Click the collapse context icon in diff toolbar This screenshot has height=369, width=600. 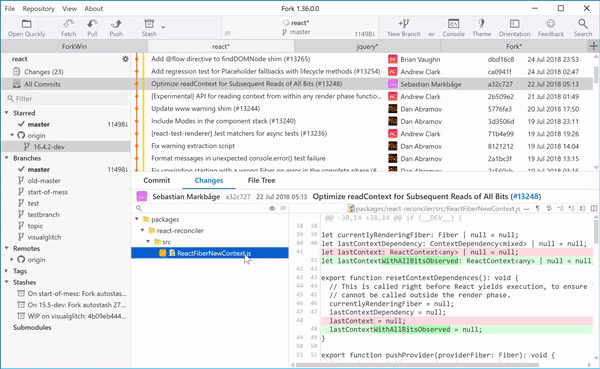pos(560,208)
